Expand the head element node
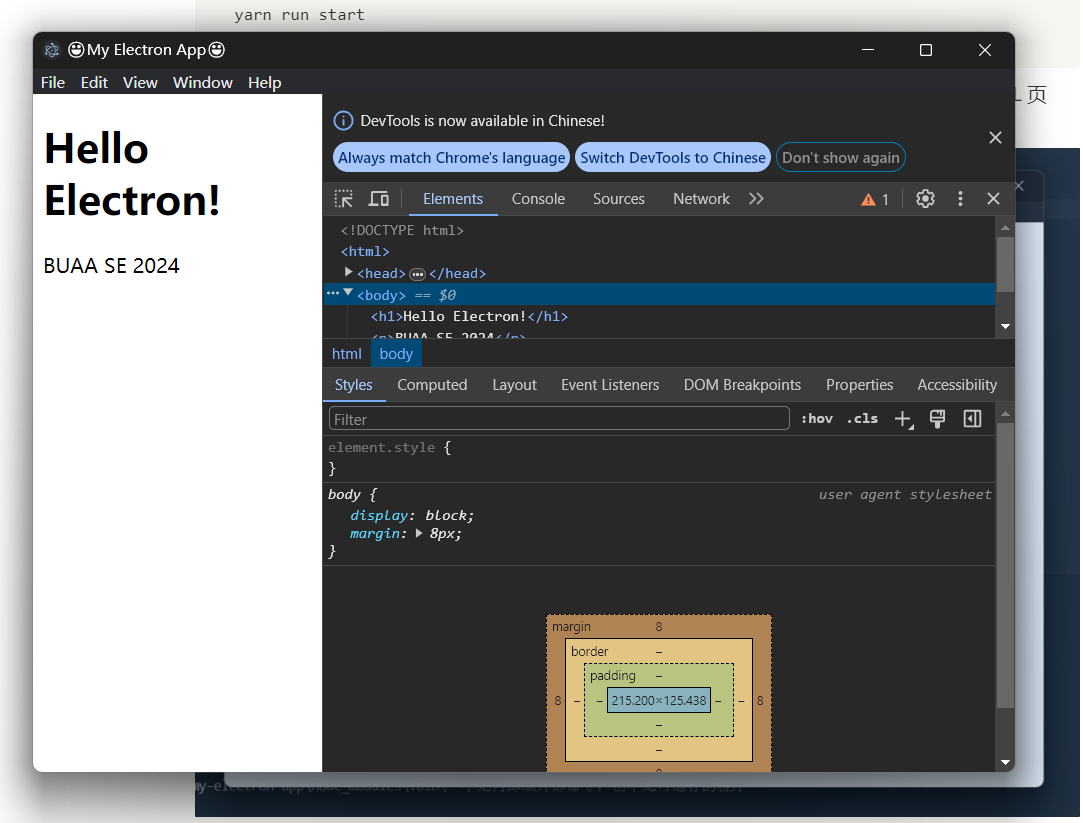 pyautogui.click(x=348, y=273)
